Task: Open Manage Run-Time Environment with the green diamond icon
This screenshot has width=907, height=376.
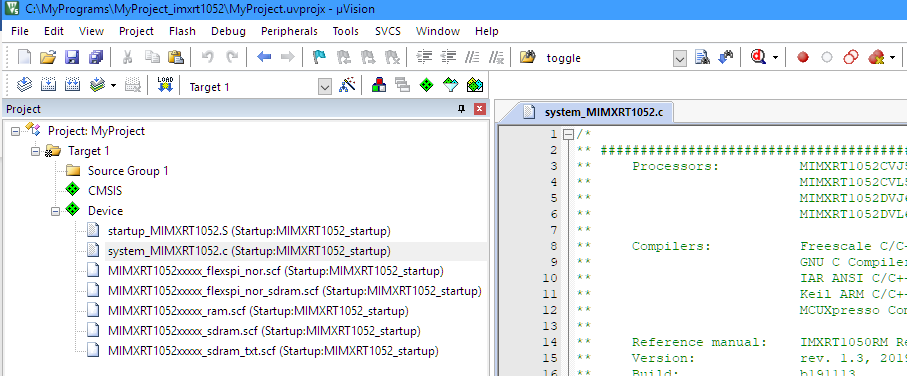Action: pyautogui.click(x=426, y=86)
